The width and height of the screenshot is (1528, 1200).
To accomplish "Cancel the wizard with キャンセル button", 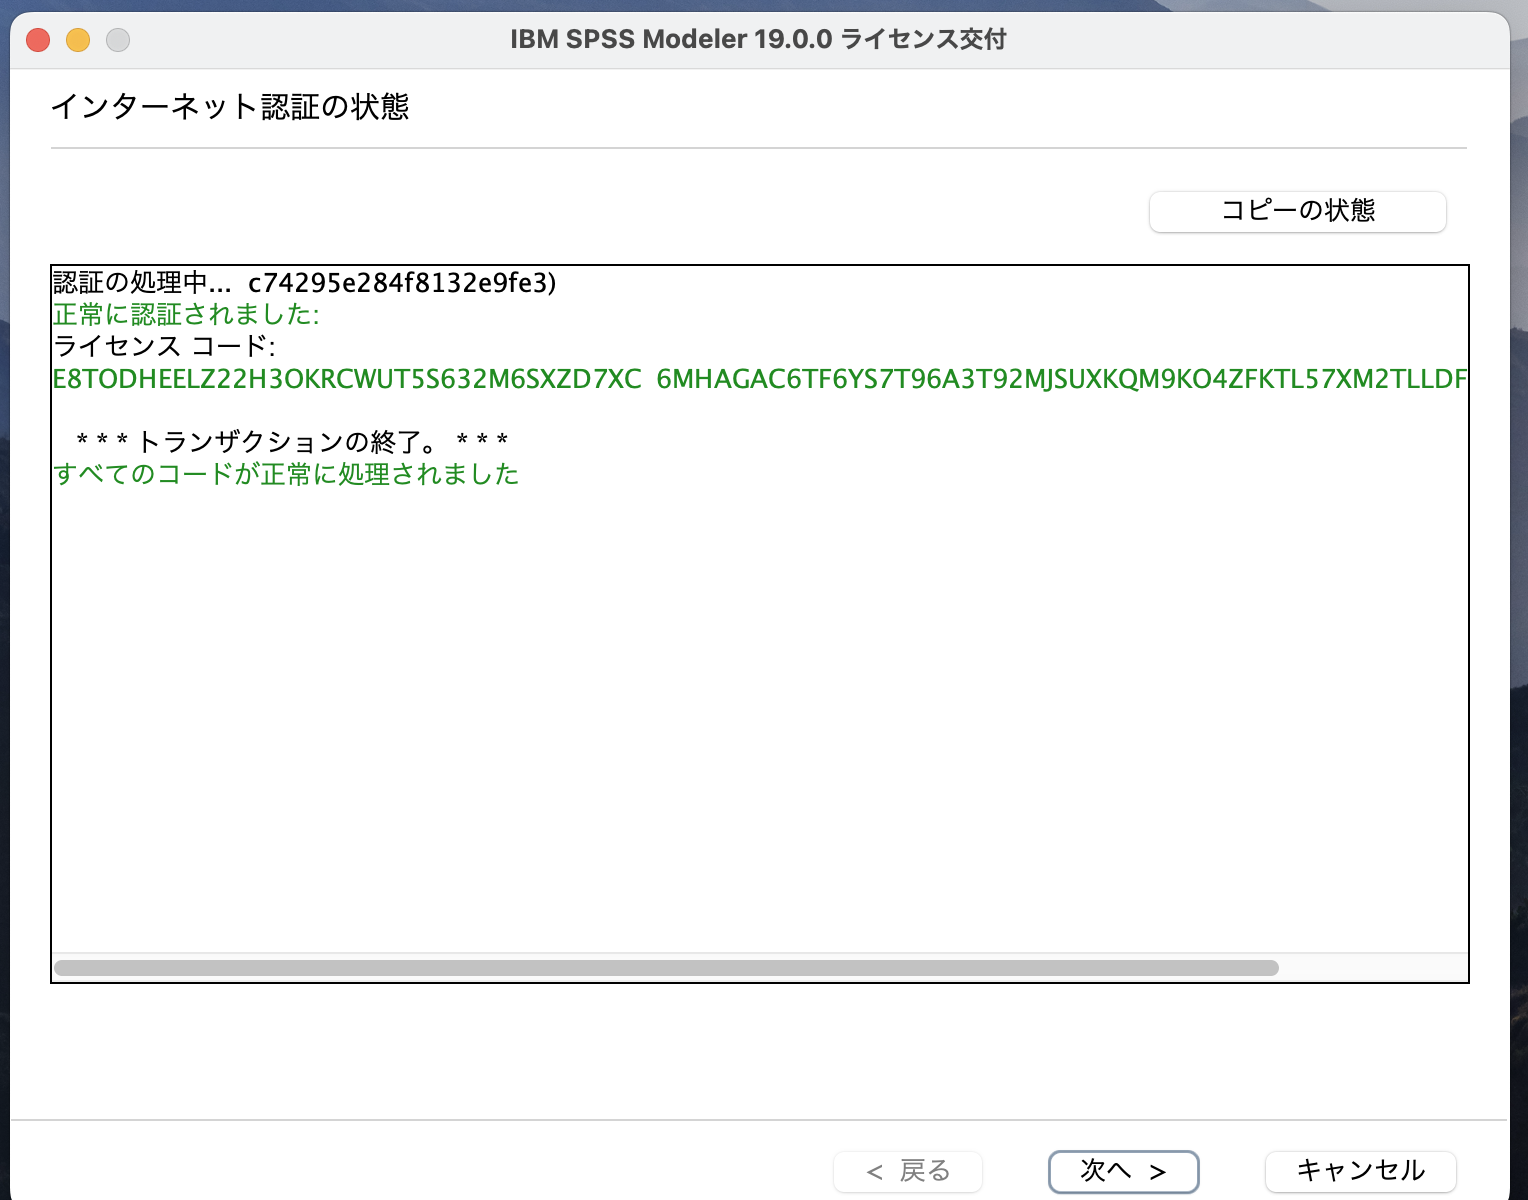I will click(x=1360, y=1171).
